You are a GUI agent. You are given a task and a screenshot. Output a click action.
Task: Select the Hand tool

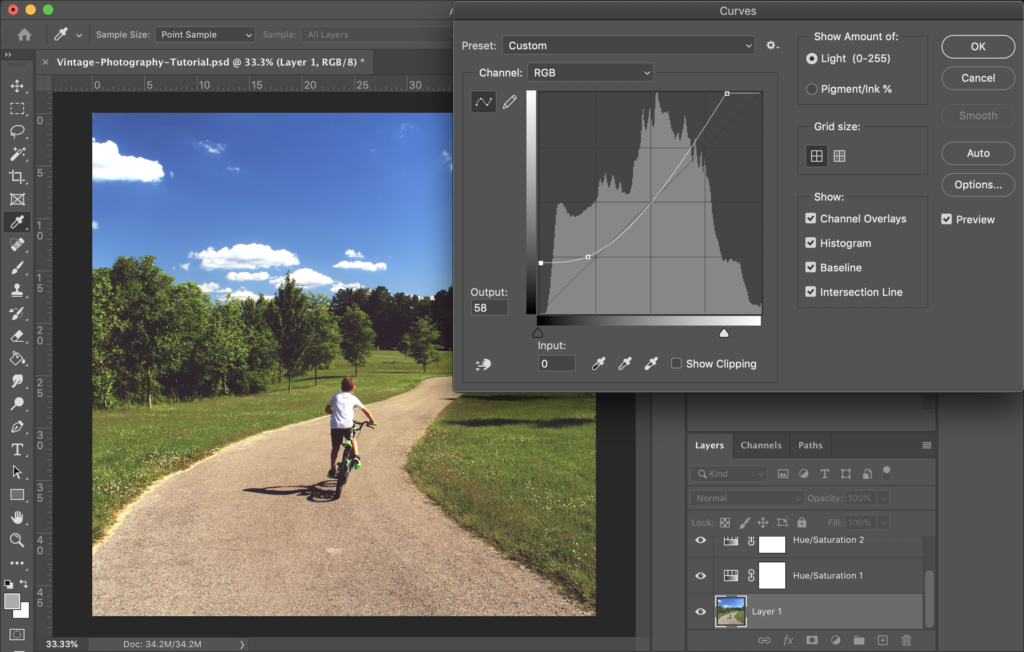click(17, 517)
